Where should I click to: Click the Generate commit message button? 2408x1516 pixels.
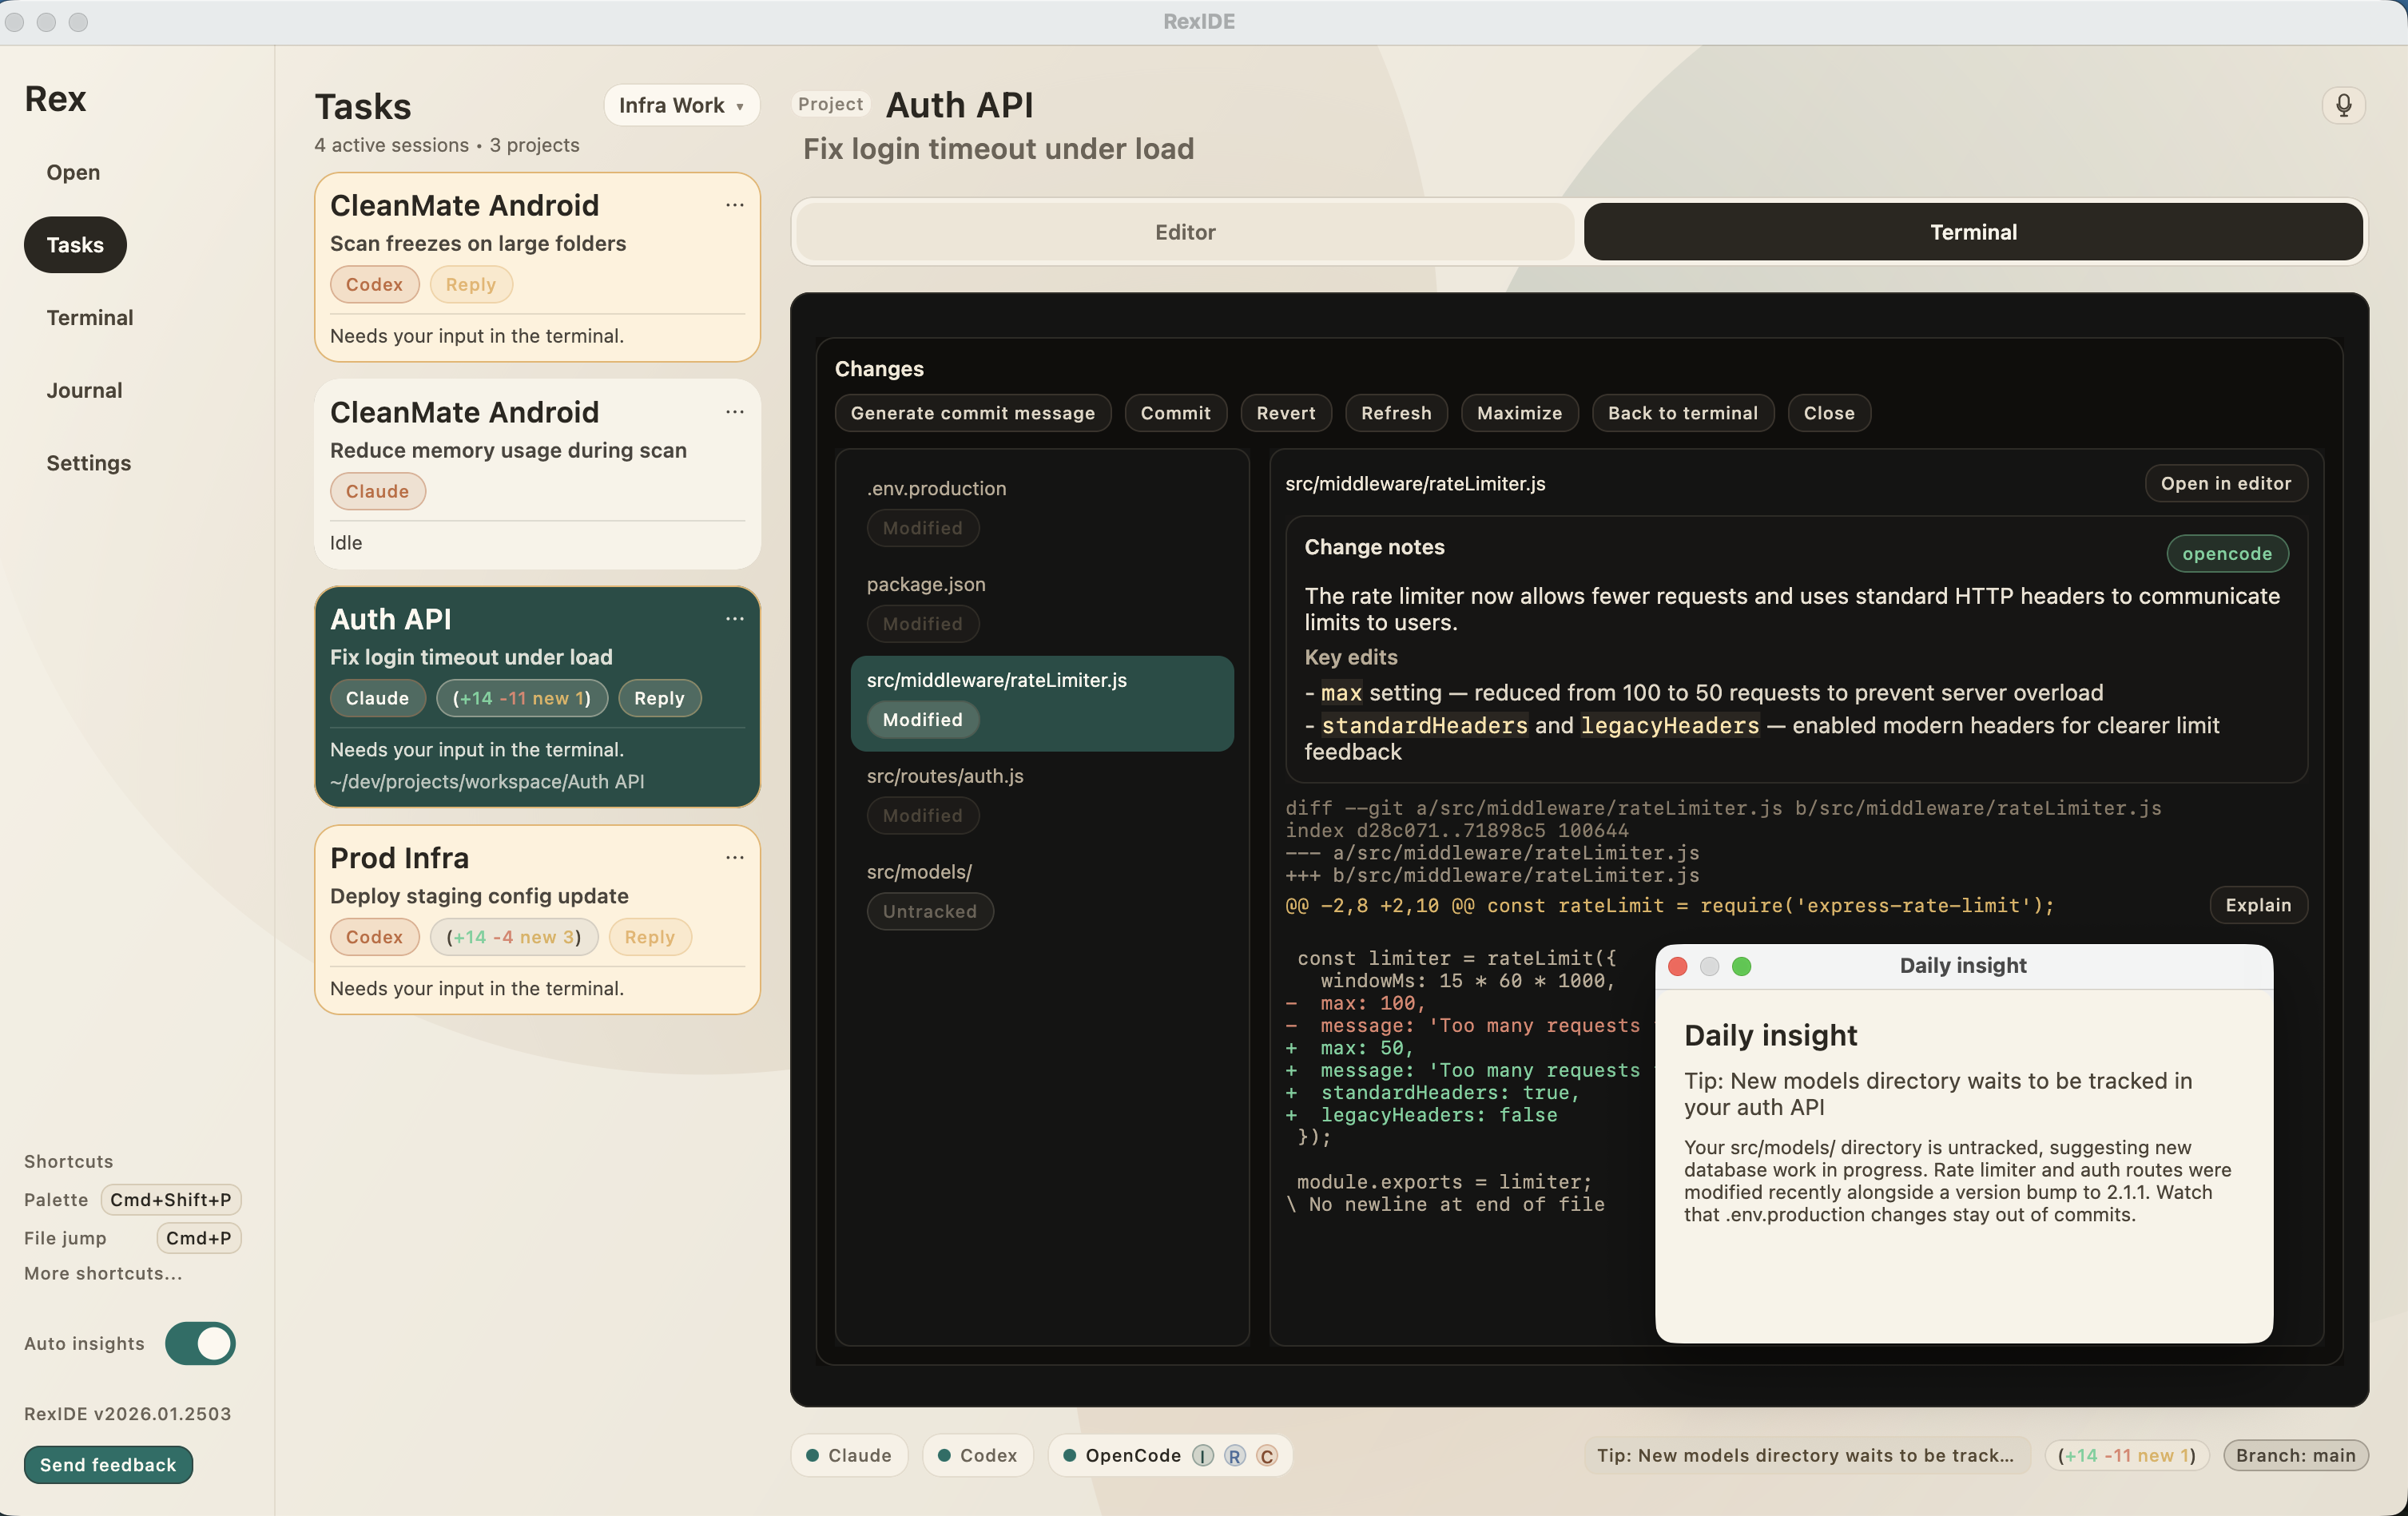(972, 412)
